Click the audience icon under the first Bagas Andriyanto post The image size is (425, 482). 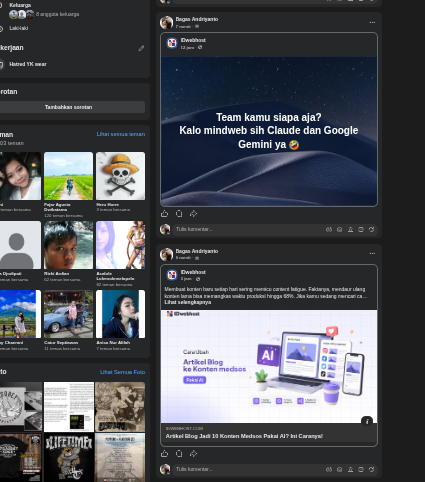pos(197,26)
